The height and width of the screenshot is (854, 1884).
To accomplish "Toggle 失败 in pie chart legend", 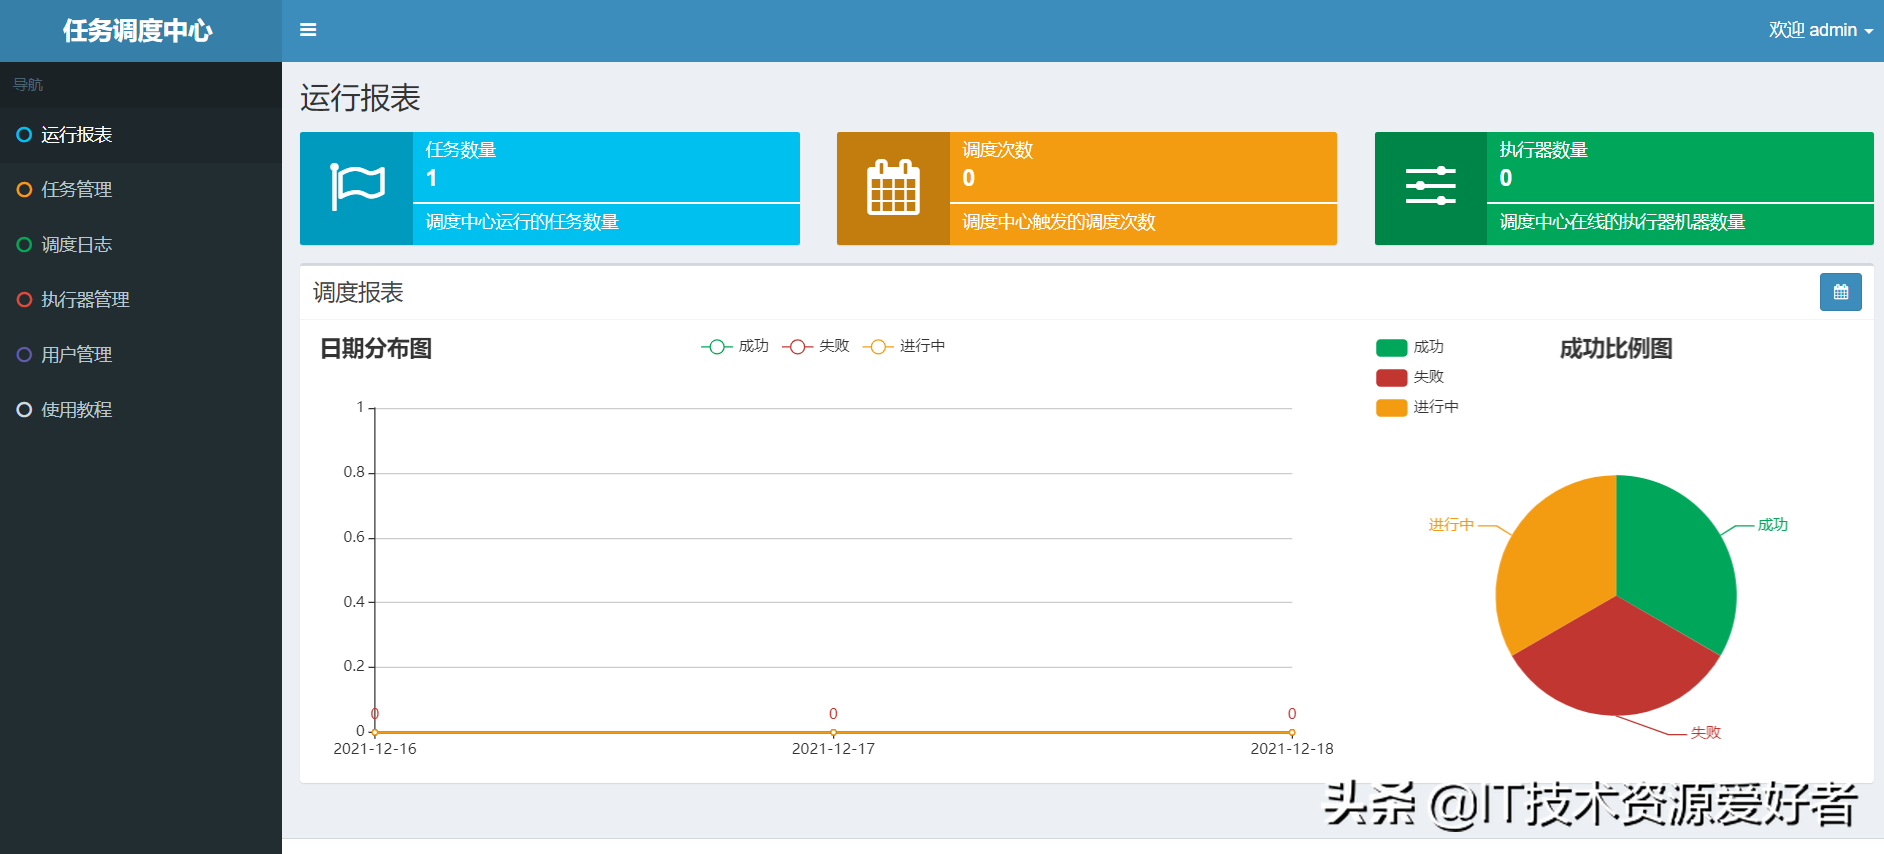I will click(x=1410, y=377).
